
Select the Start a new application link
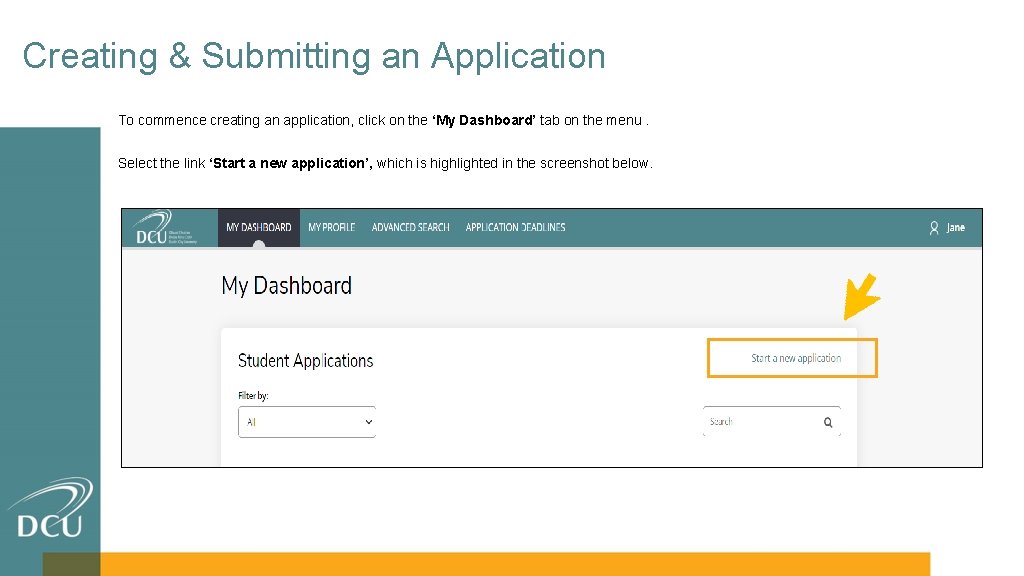tap(796, 358)
